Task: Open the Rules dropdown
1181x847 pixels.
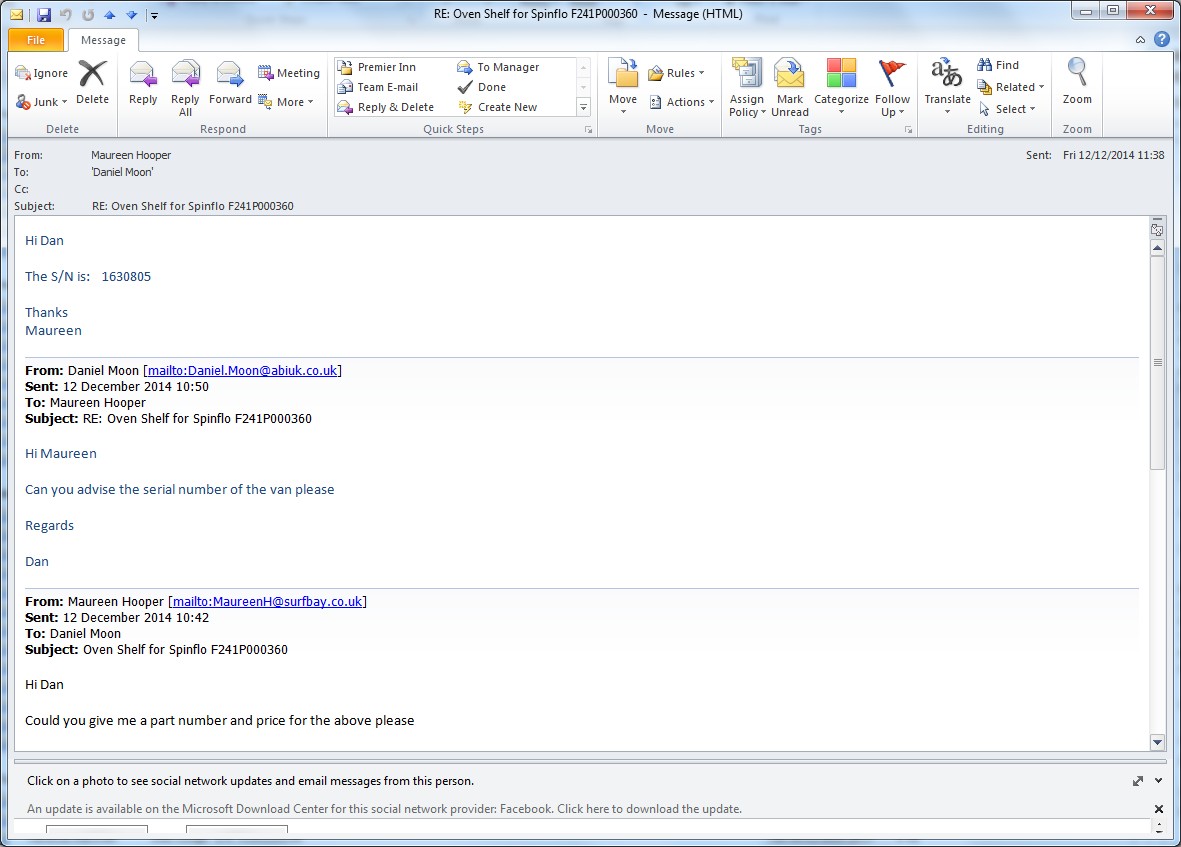Action: click(x=677, y=73)
